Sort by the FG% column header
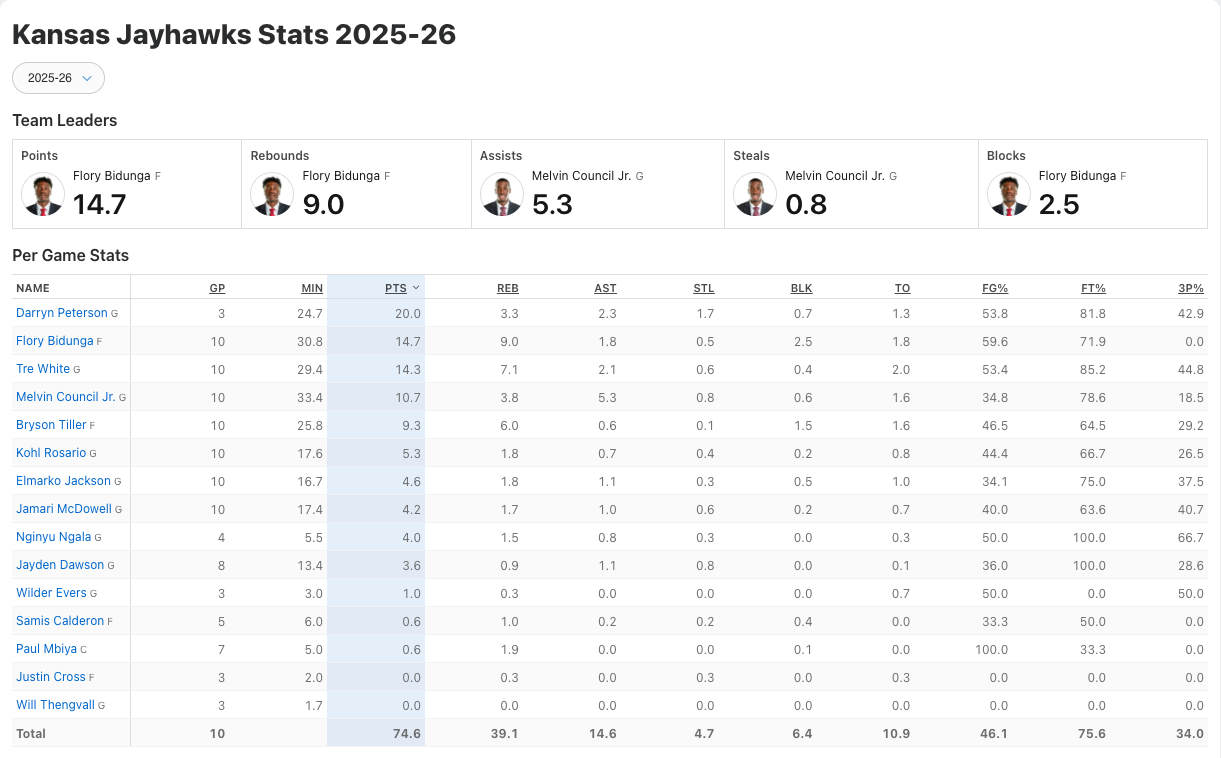The width and height of the screenshot is (1221, 758). [995, 288]
